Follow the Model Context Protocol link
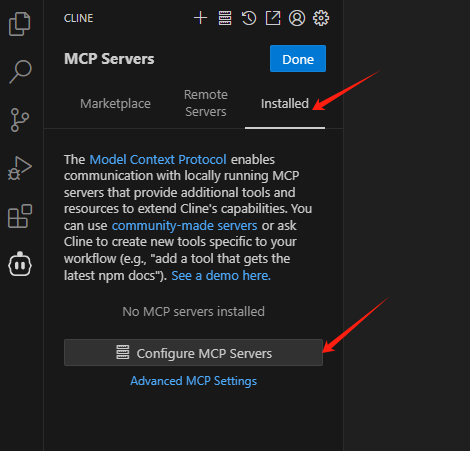The width and height of the screenshot is (470, 451). 158,160
